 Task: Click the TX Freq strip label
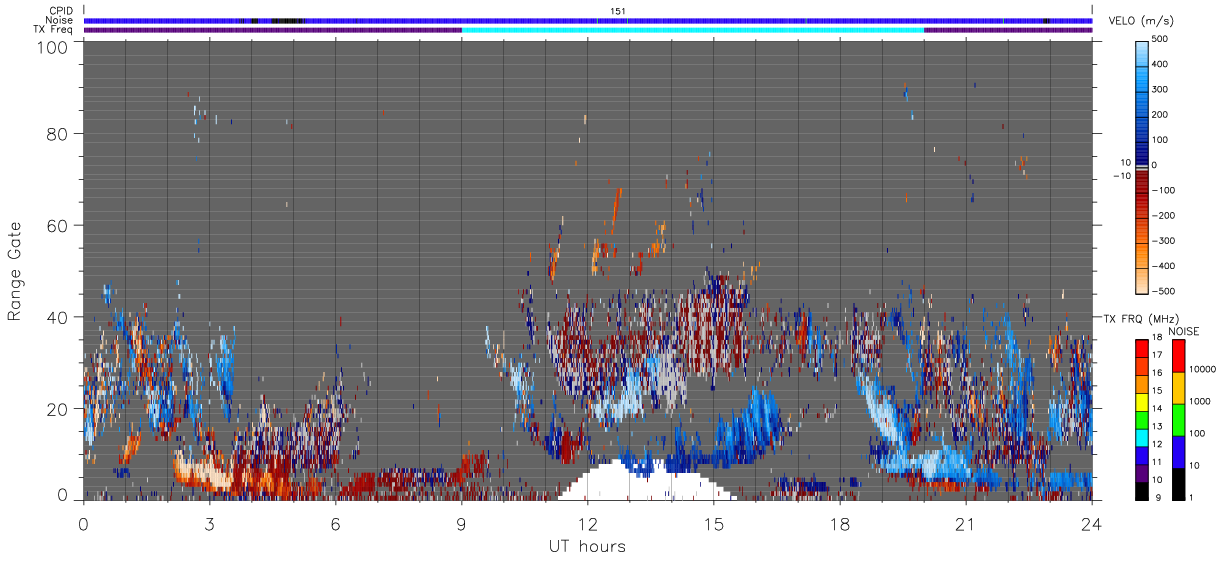(x=53, y=29)
